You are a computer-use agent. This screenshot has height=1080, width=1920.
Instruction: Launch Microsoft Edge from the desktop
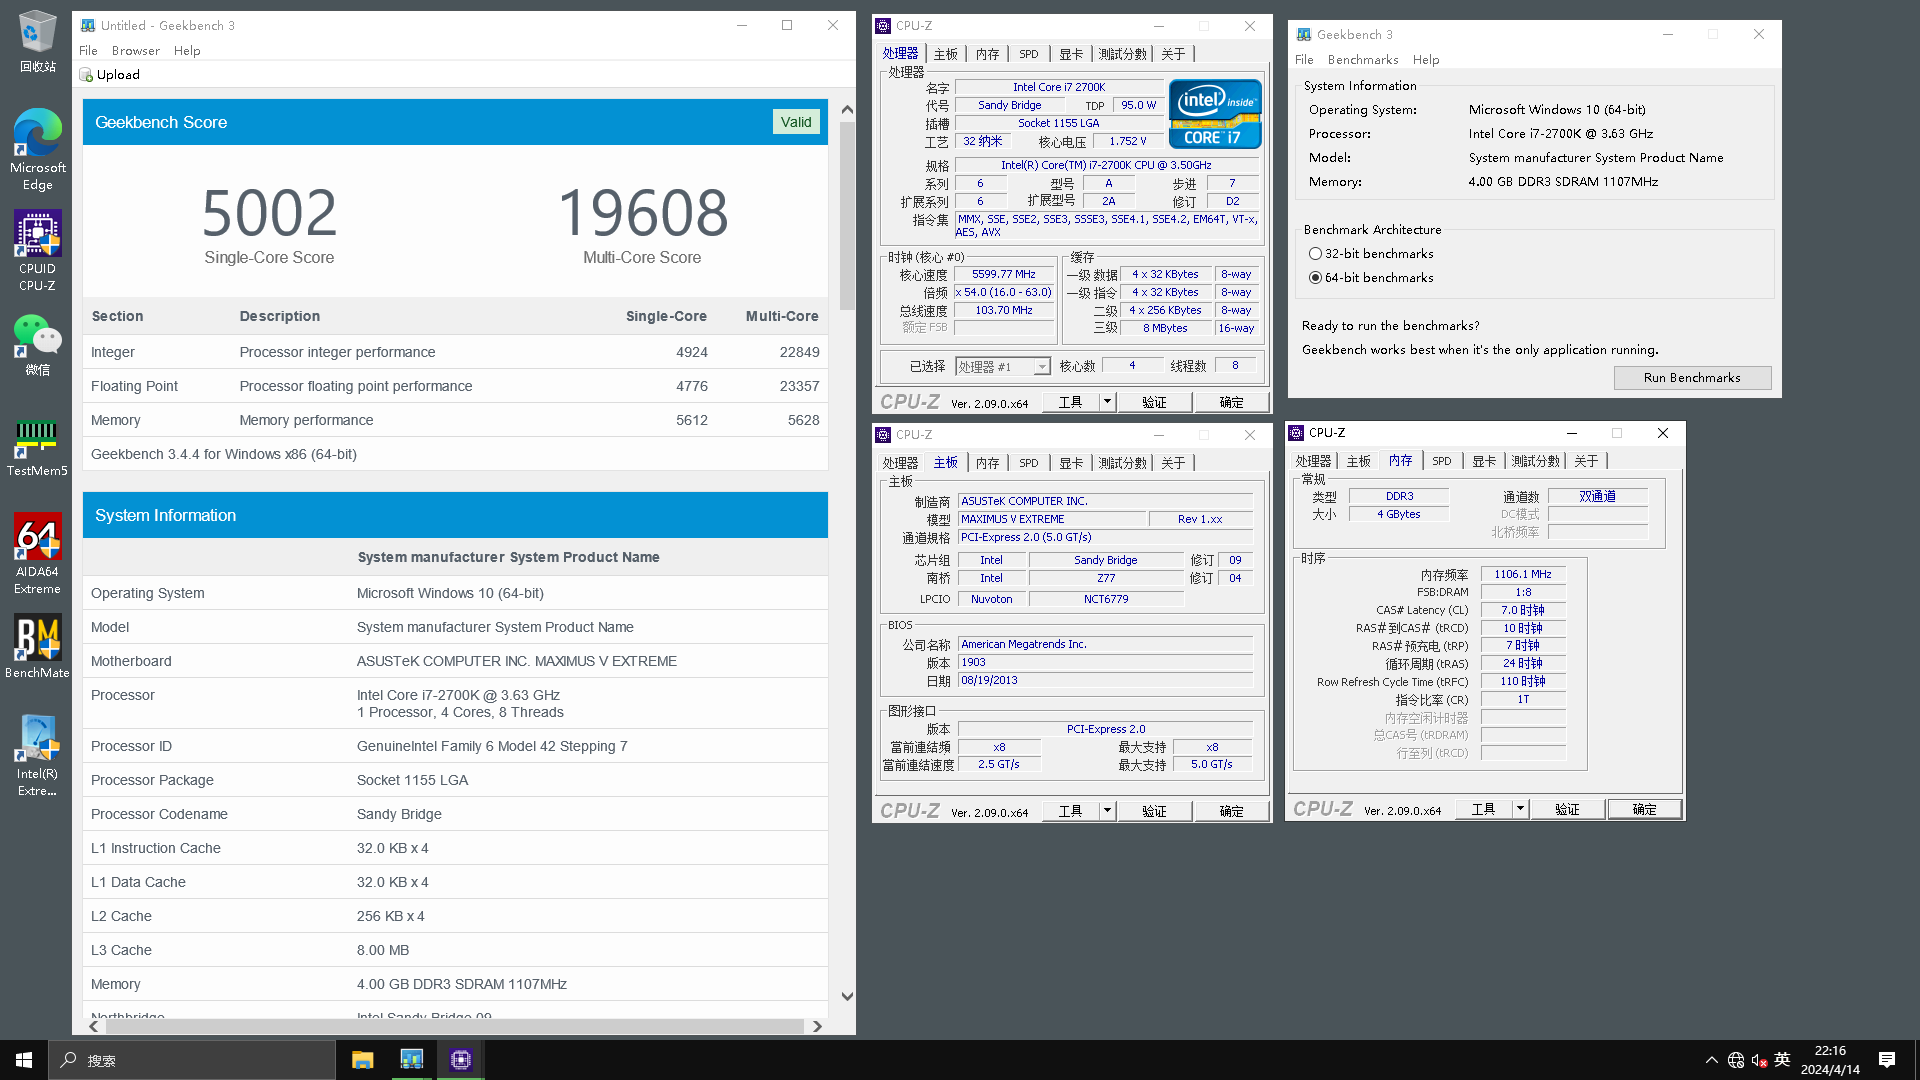click(37, 149)
